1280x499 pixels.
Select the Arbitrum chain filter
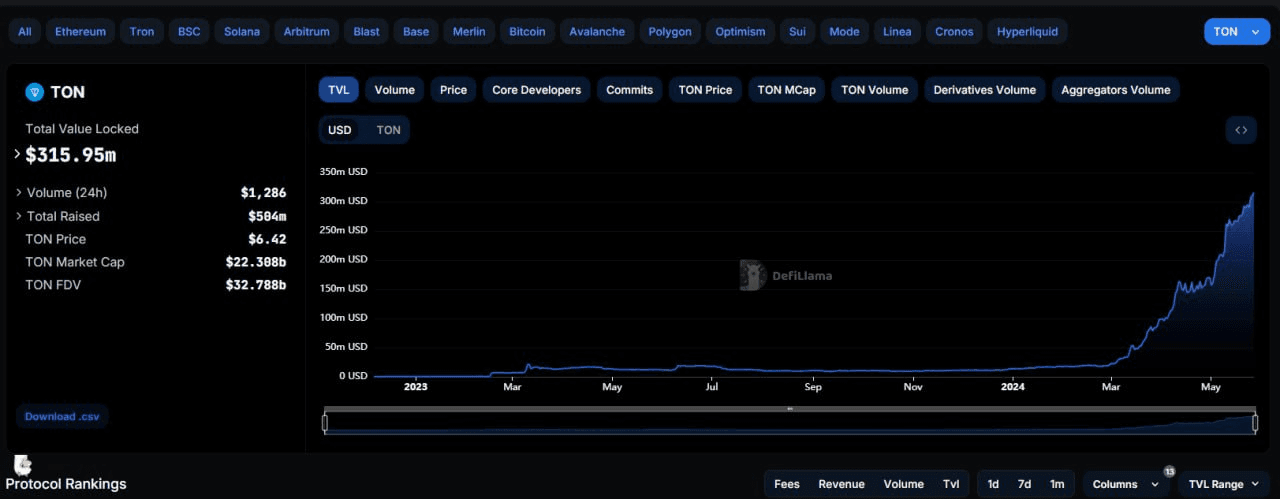(x=306, y=32)
